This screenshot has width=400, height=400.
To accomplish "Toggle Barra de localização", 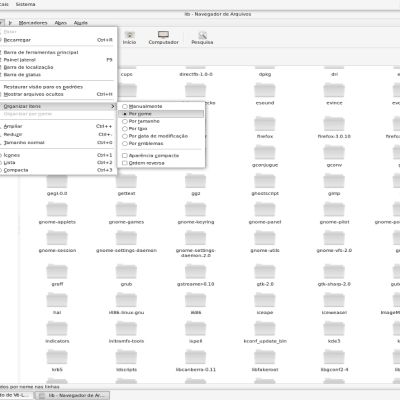I will pos(57,67).
